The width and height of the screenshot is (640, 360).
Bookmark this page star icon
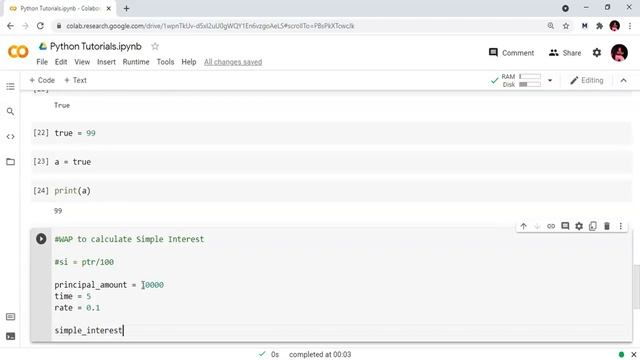pos(566,26)
